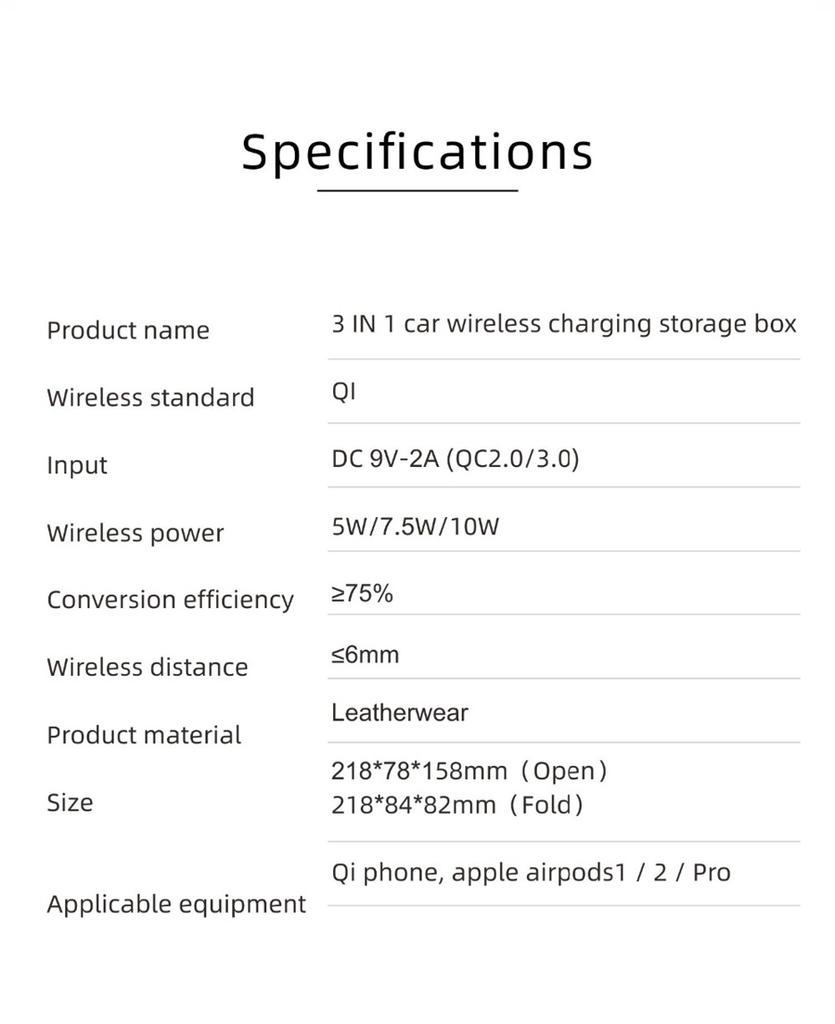Click the 3 IN 1 car wireless charging text
Viewport: 835px width, 1024px height.
point(564,324)
